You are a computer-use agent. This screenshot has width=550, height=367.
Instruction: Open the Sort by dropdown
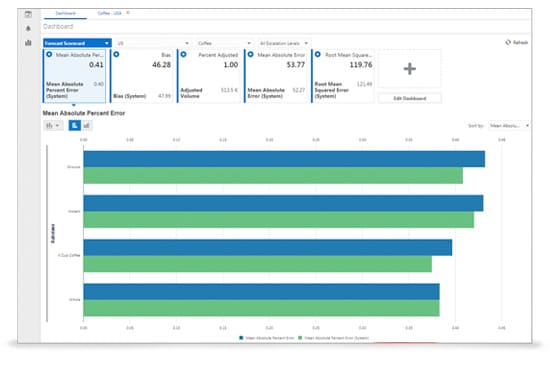[x=509, y=126]
